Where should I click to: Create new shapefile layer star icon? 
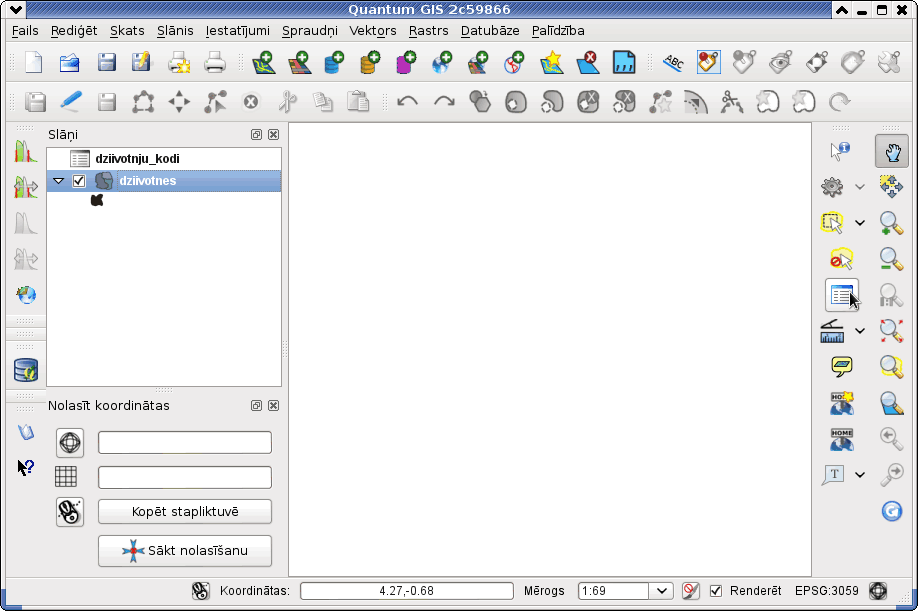point(552,62)
